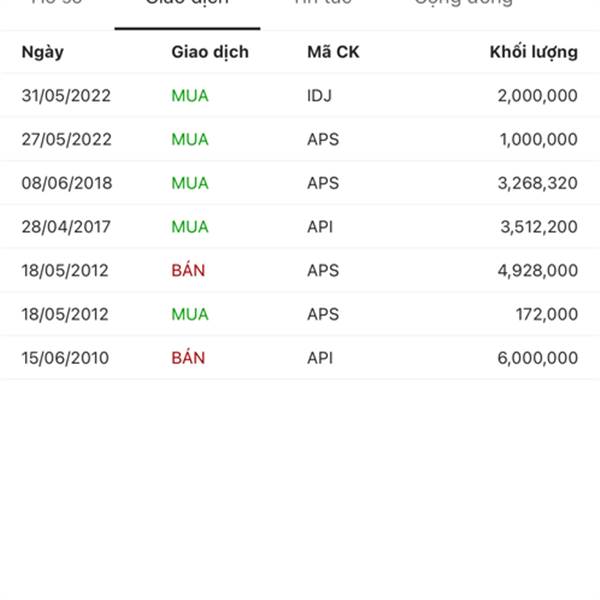600x600 pixels.
Task: Click the 1,000,000 volume for APS
Action: [x=538, y=140]
